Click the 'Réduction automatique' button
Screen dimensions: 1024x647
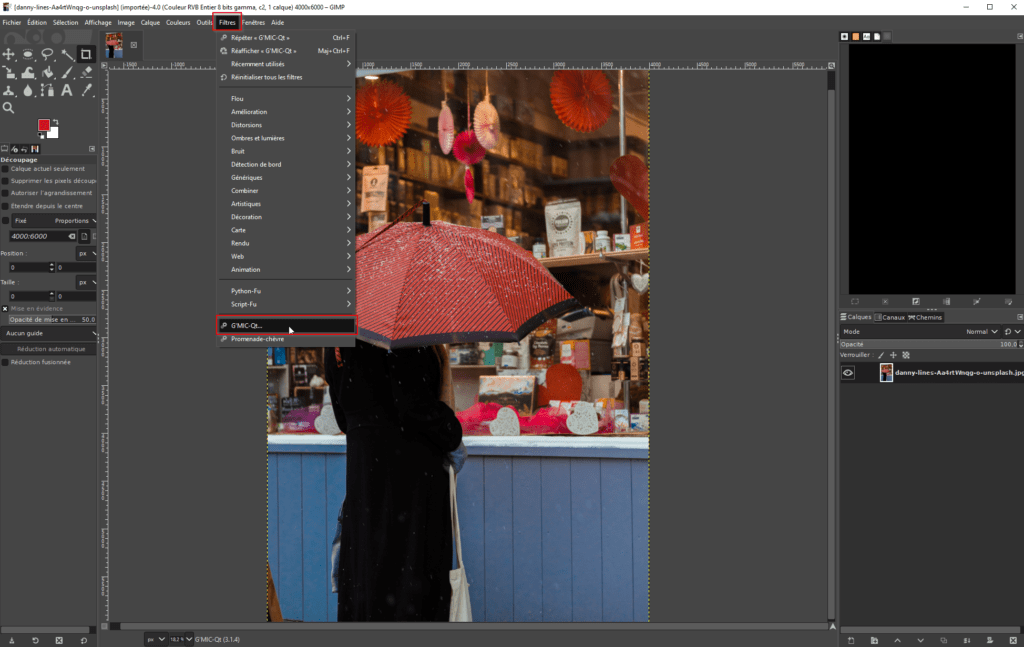pos(50,349)
